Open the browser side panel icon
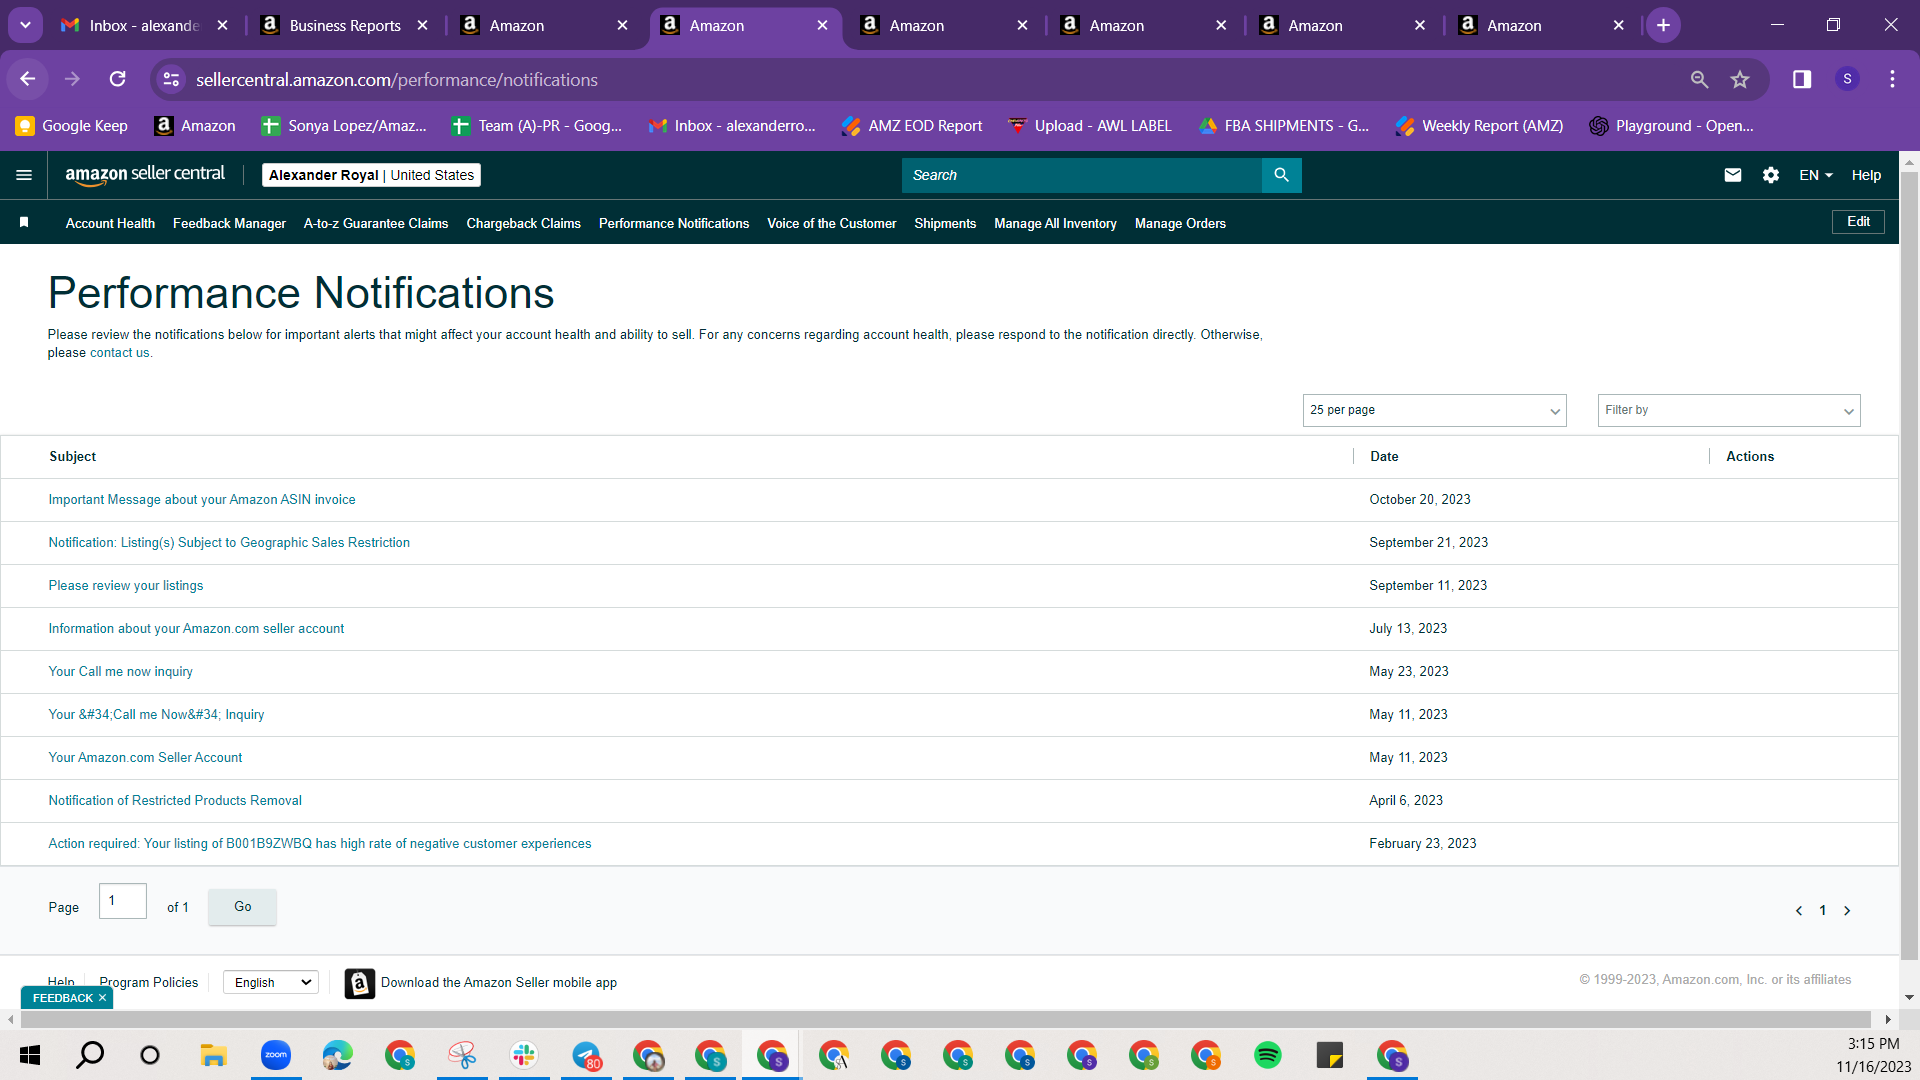This screenshot has width=1920, height=1080. click(1802, 79)
